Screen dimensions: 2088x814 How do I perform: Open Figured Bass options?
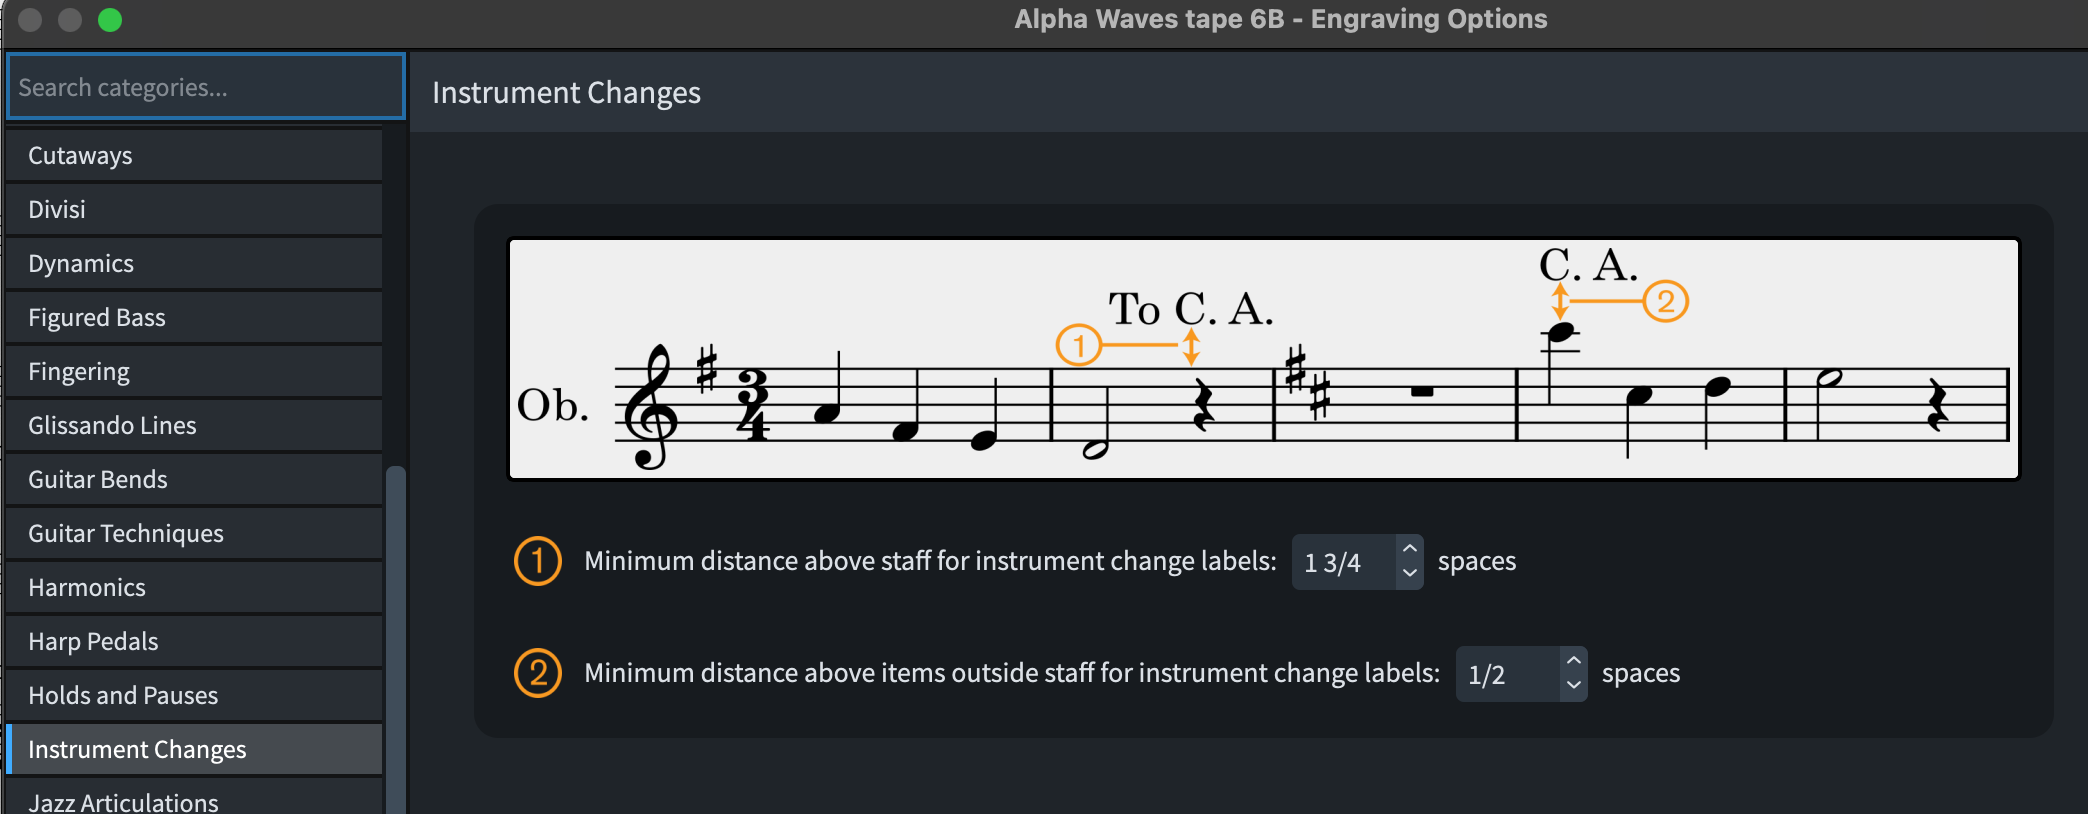tap(194, 317)
